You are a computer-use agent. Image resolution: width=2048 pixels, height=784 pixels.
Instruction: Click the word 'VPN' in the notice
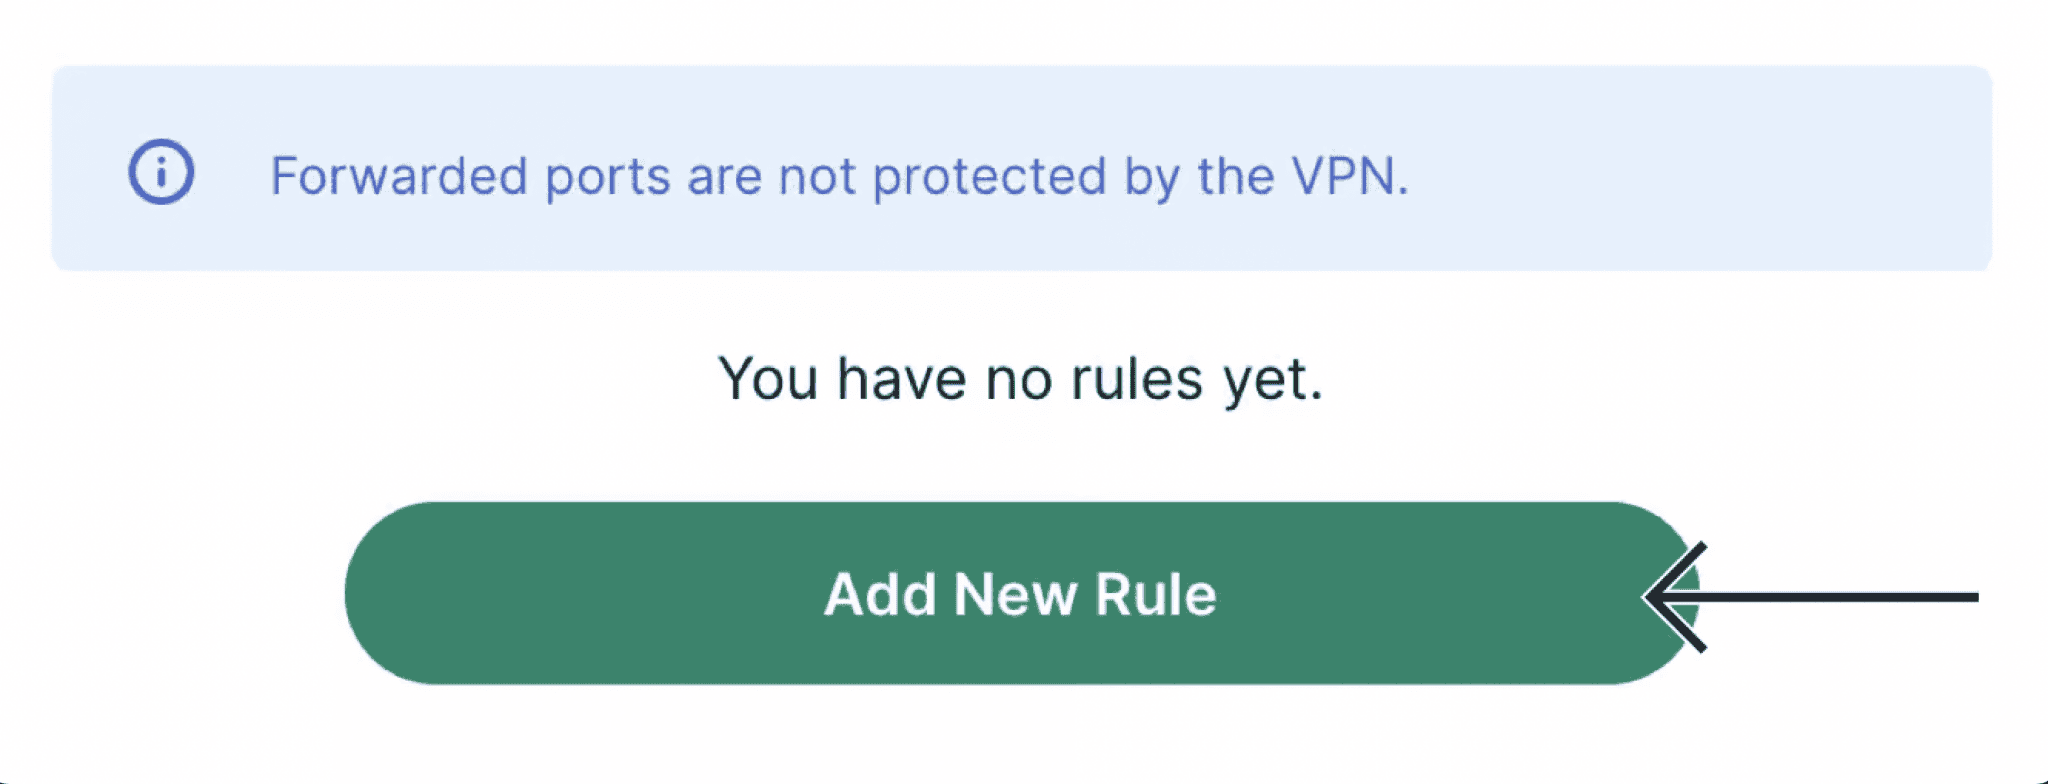pos(1348,177)
